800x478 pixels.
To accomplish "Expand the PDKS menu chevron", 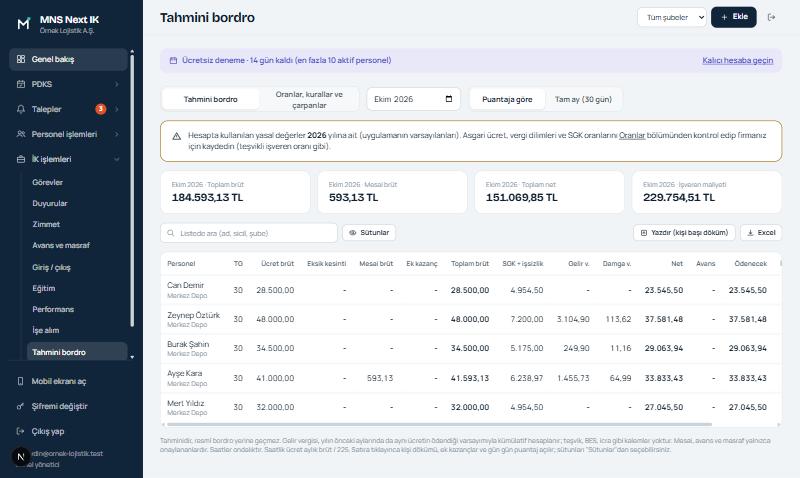I will click(116, 84).
